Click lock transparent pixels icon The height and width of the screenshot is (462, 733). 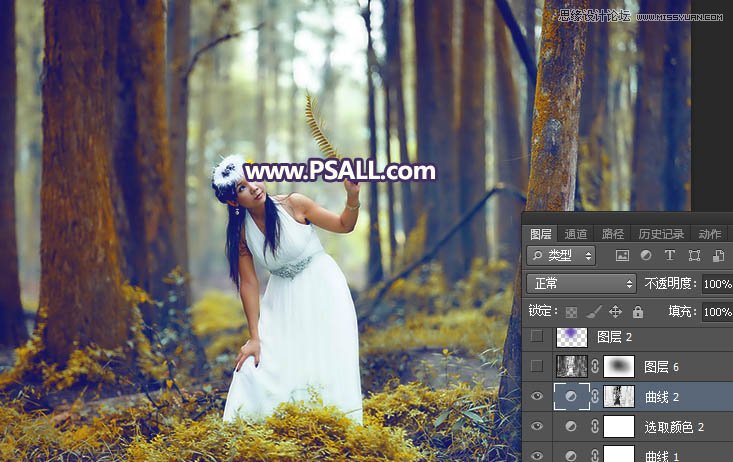coord(571,312)
